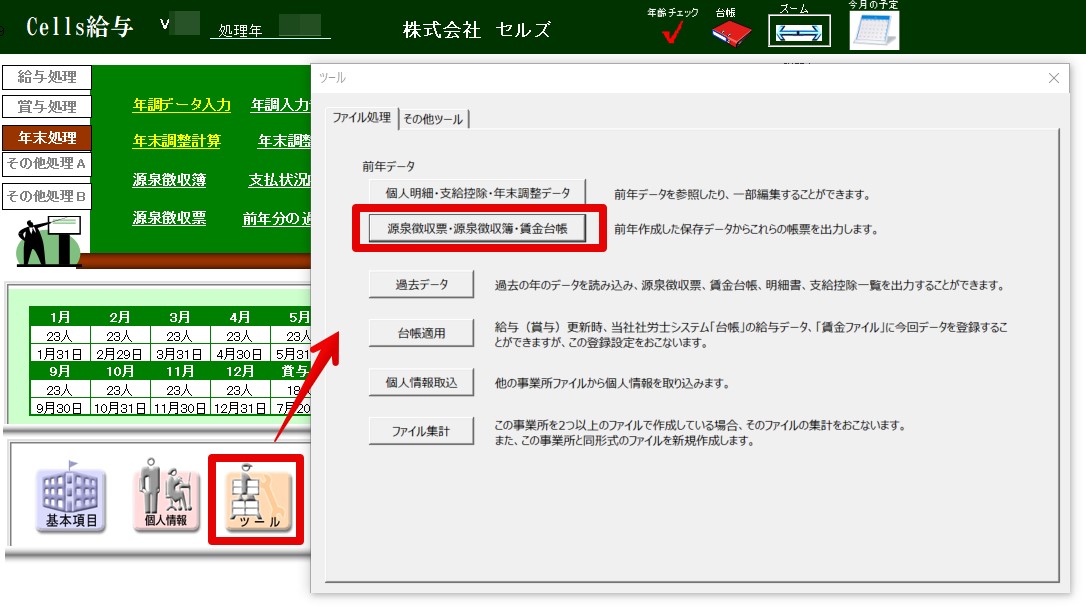Open the 台帳 red binder icon

coord(732,33)
